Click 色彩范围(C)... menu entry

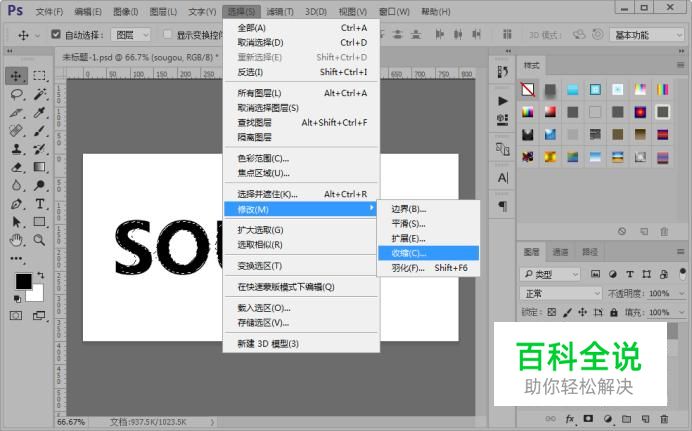[x=302, y=158]
